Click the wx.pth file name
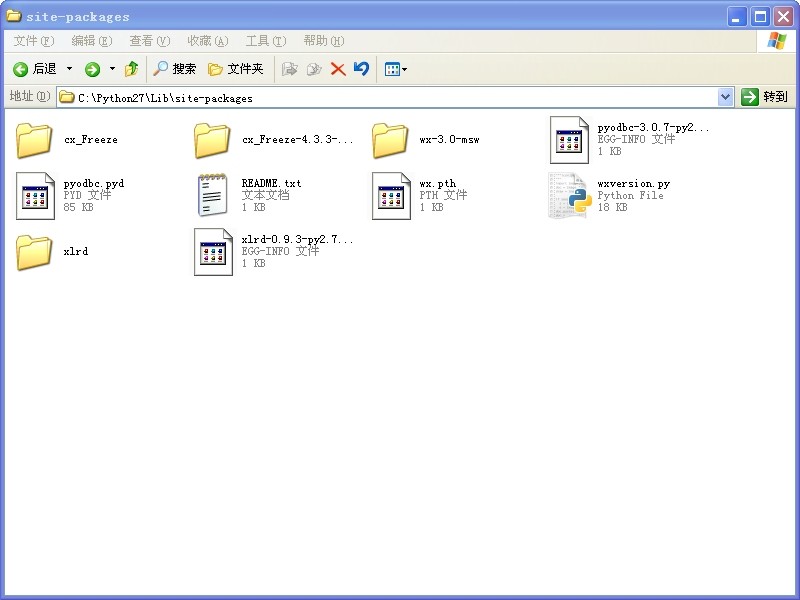Screen dimensions: 800x600 pos(438,184)
